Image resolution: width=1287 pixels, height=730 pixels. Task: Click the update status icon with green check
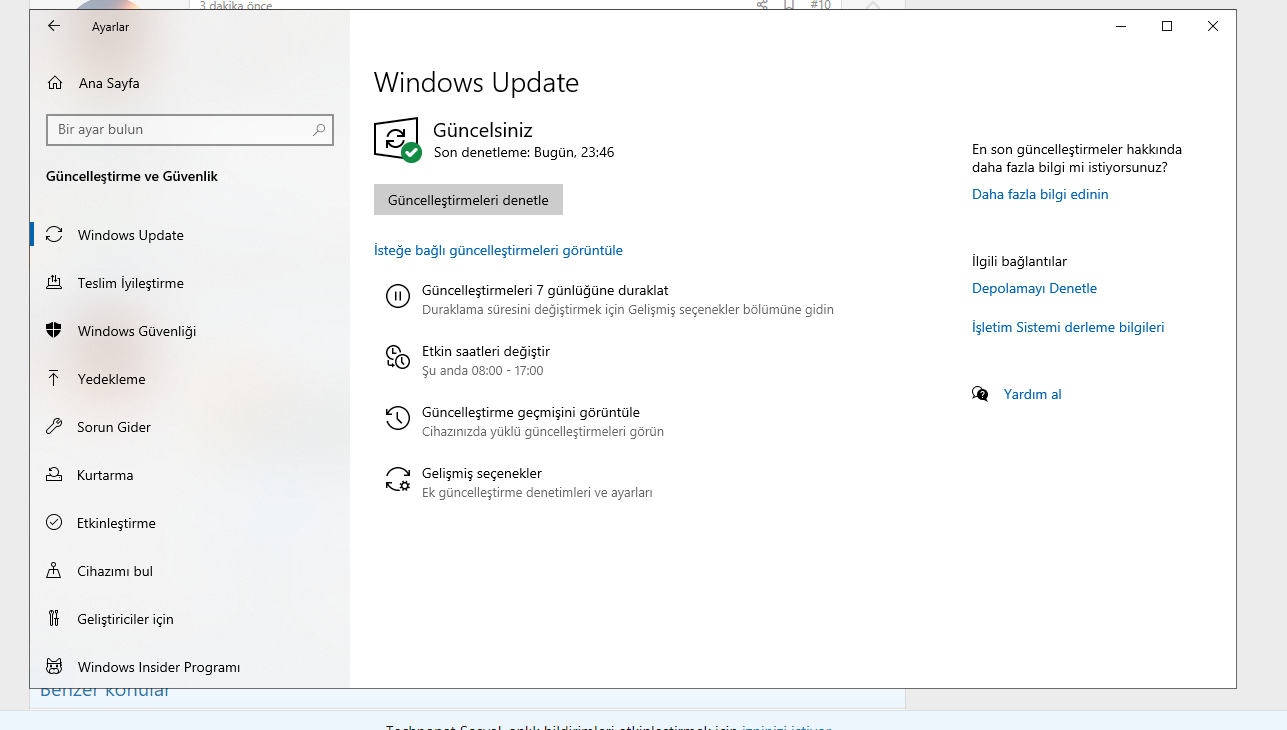(x=397, y=140)
